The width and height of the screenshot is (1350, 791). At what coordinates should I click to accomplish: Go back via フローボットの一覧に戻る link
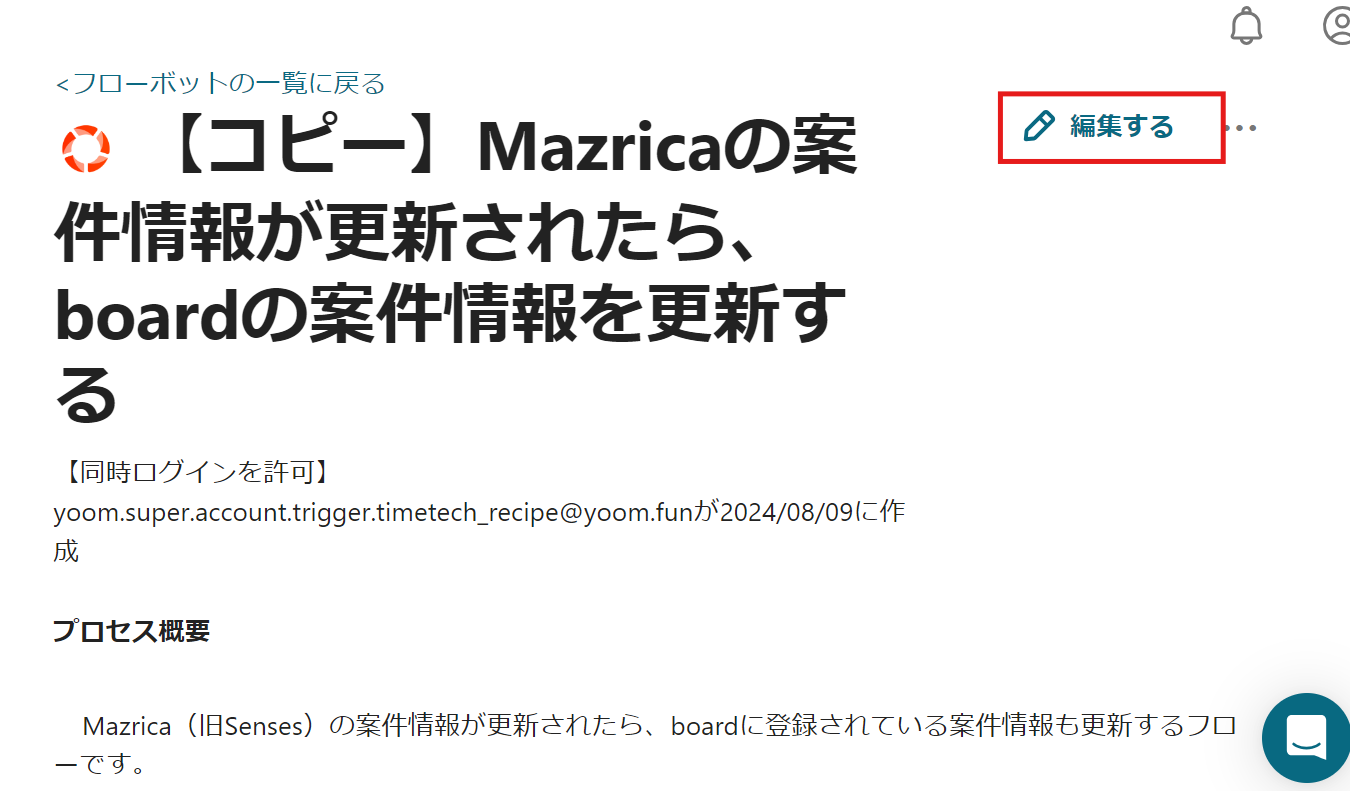pyautogui.click(x=220, y=83)
